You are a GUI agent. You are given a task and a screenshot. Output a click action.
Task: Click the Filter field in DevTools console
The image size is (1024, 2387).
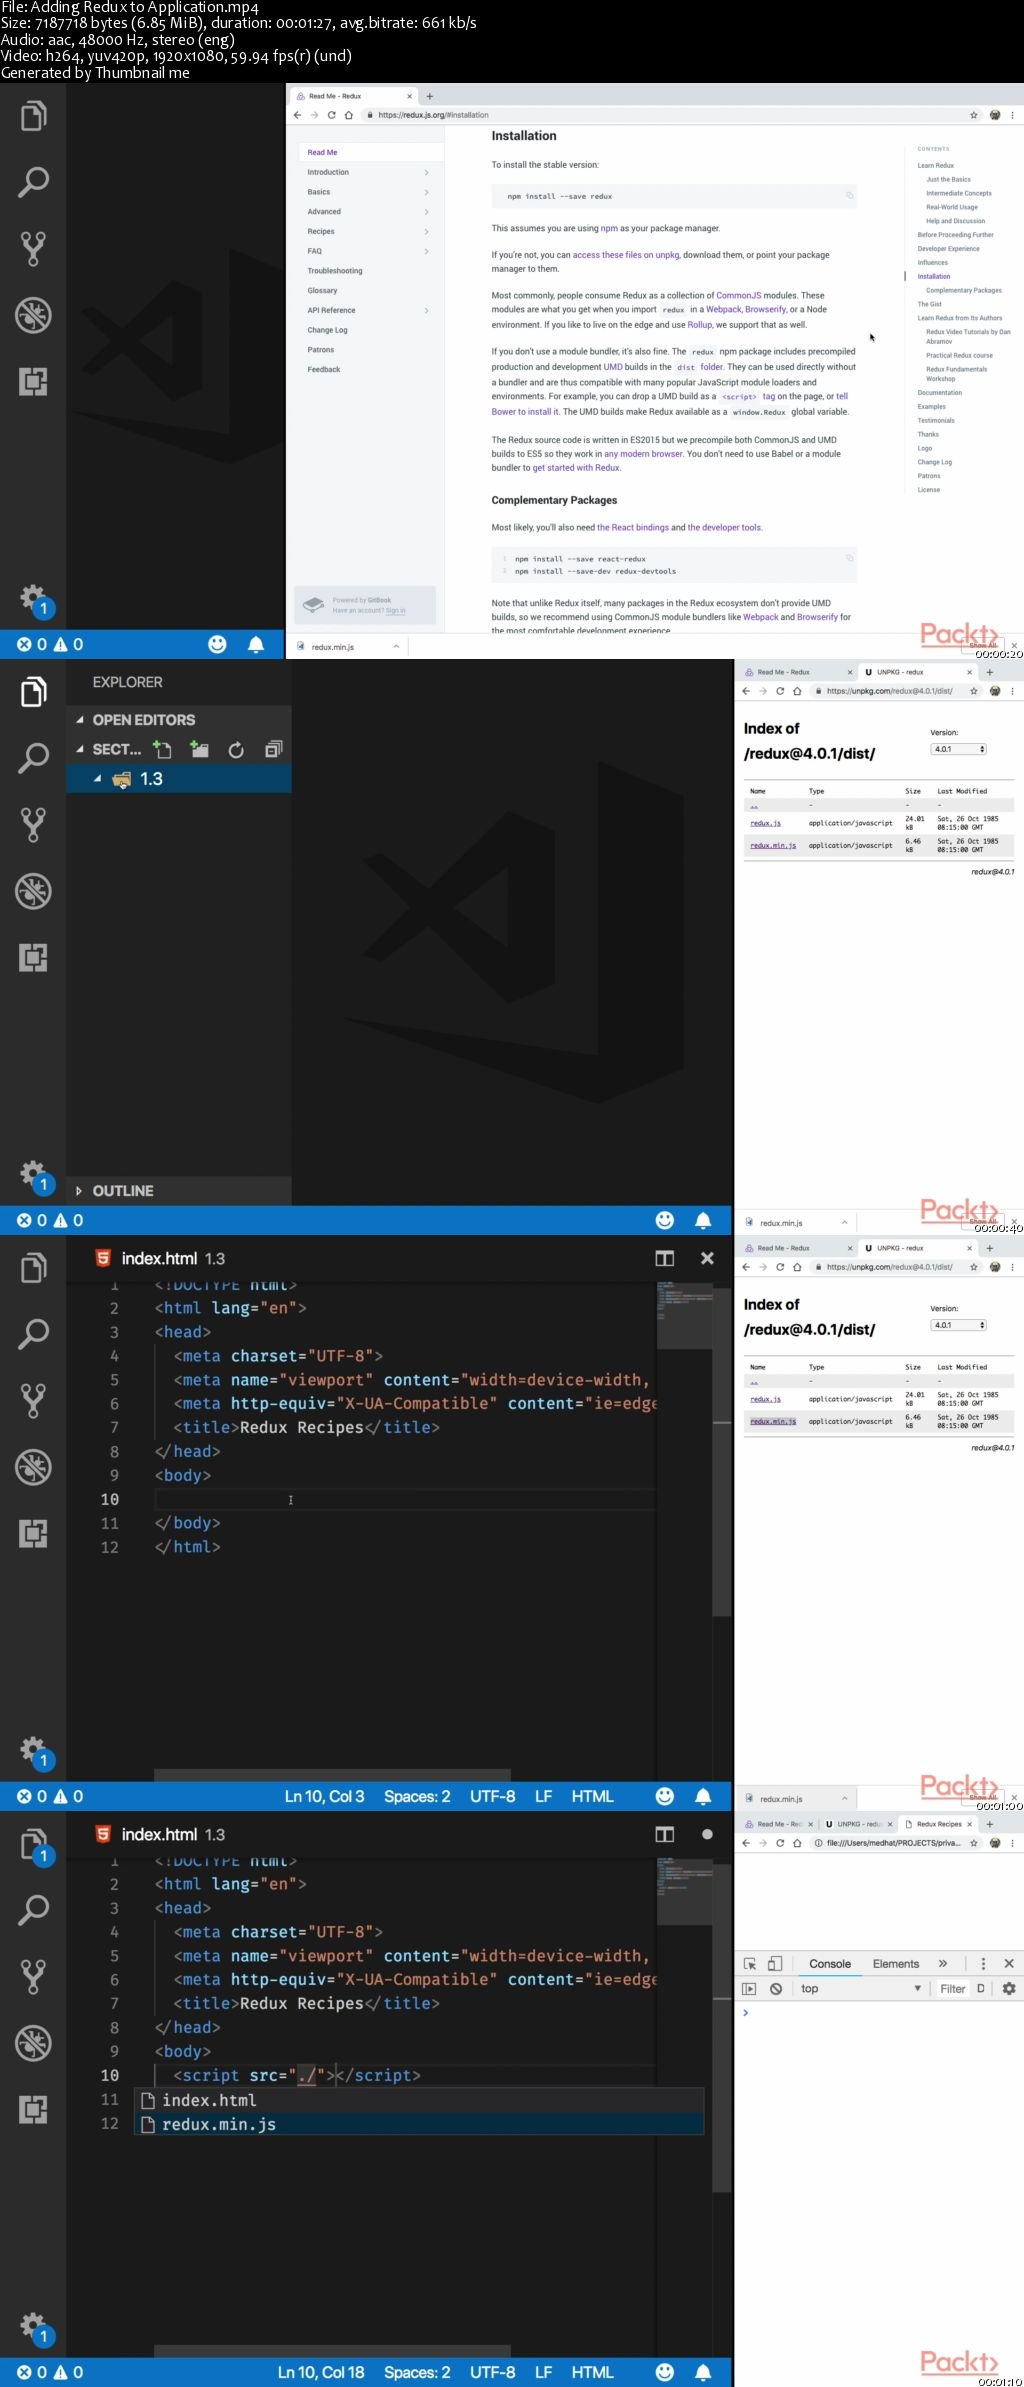[x=954, y=1988]
